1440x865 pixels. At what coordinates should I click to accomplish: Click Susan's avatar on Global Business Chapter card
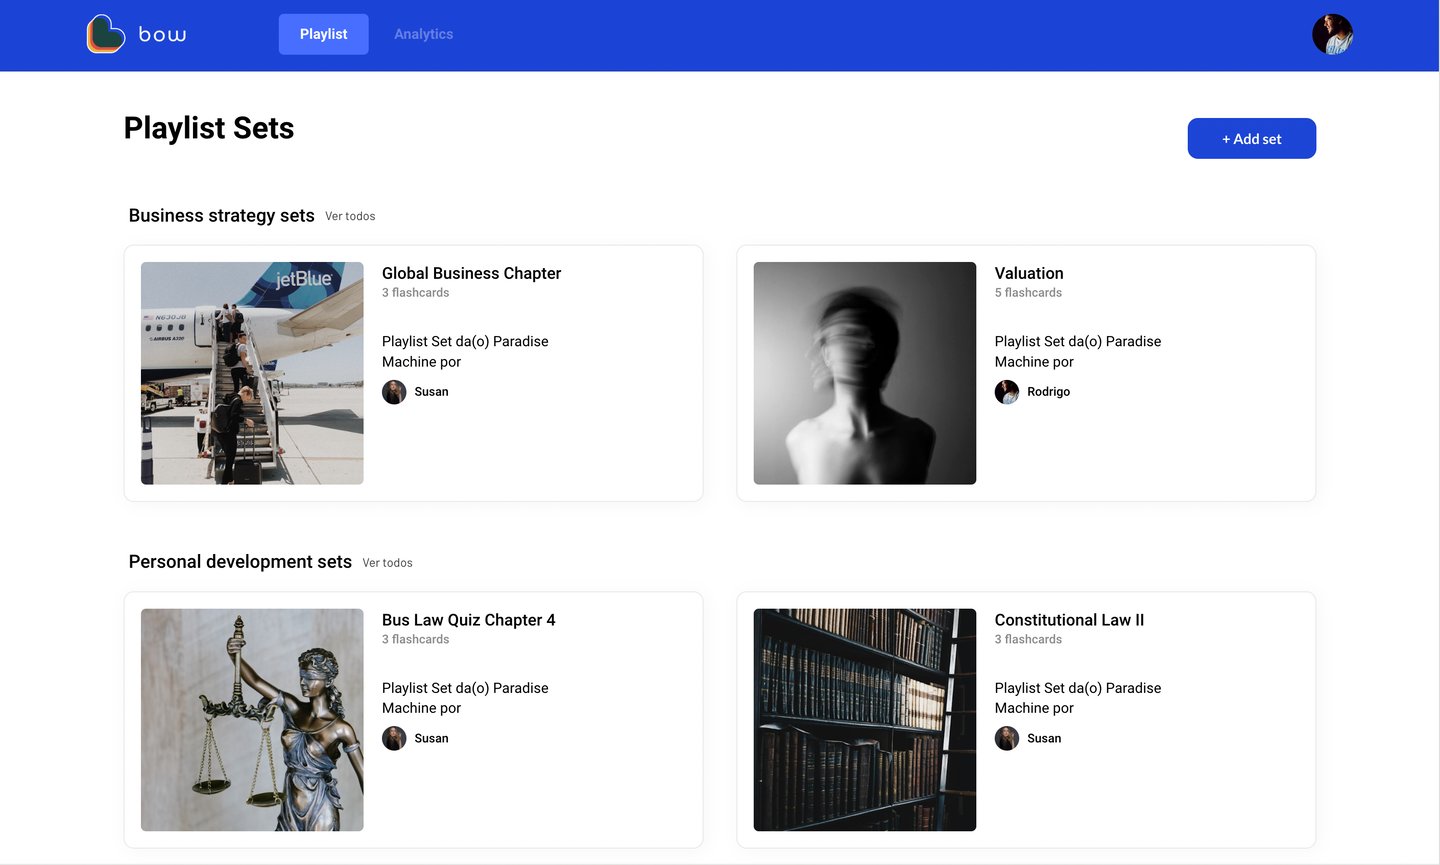click(394, 392)
